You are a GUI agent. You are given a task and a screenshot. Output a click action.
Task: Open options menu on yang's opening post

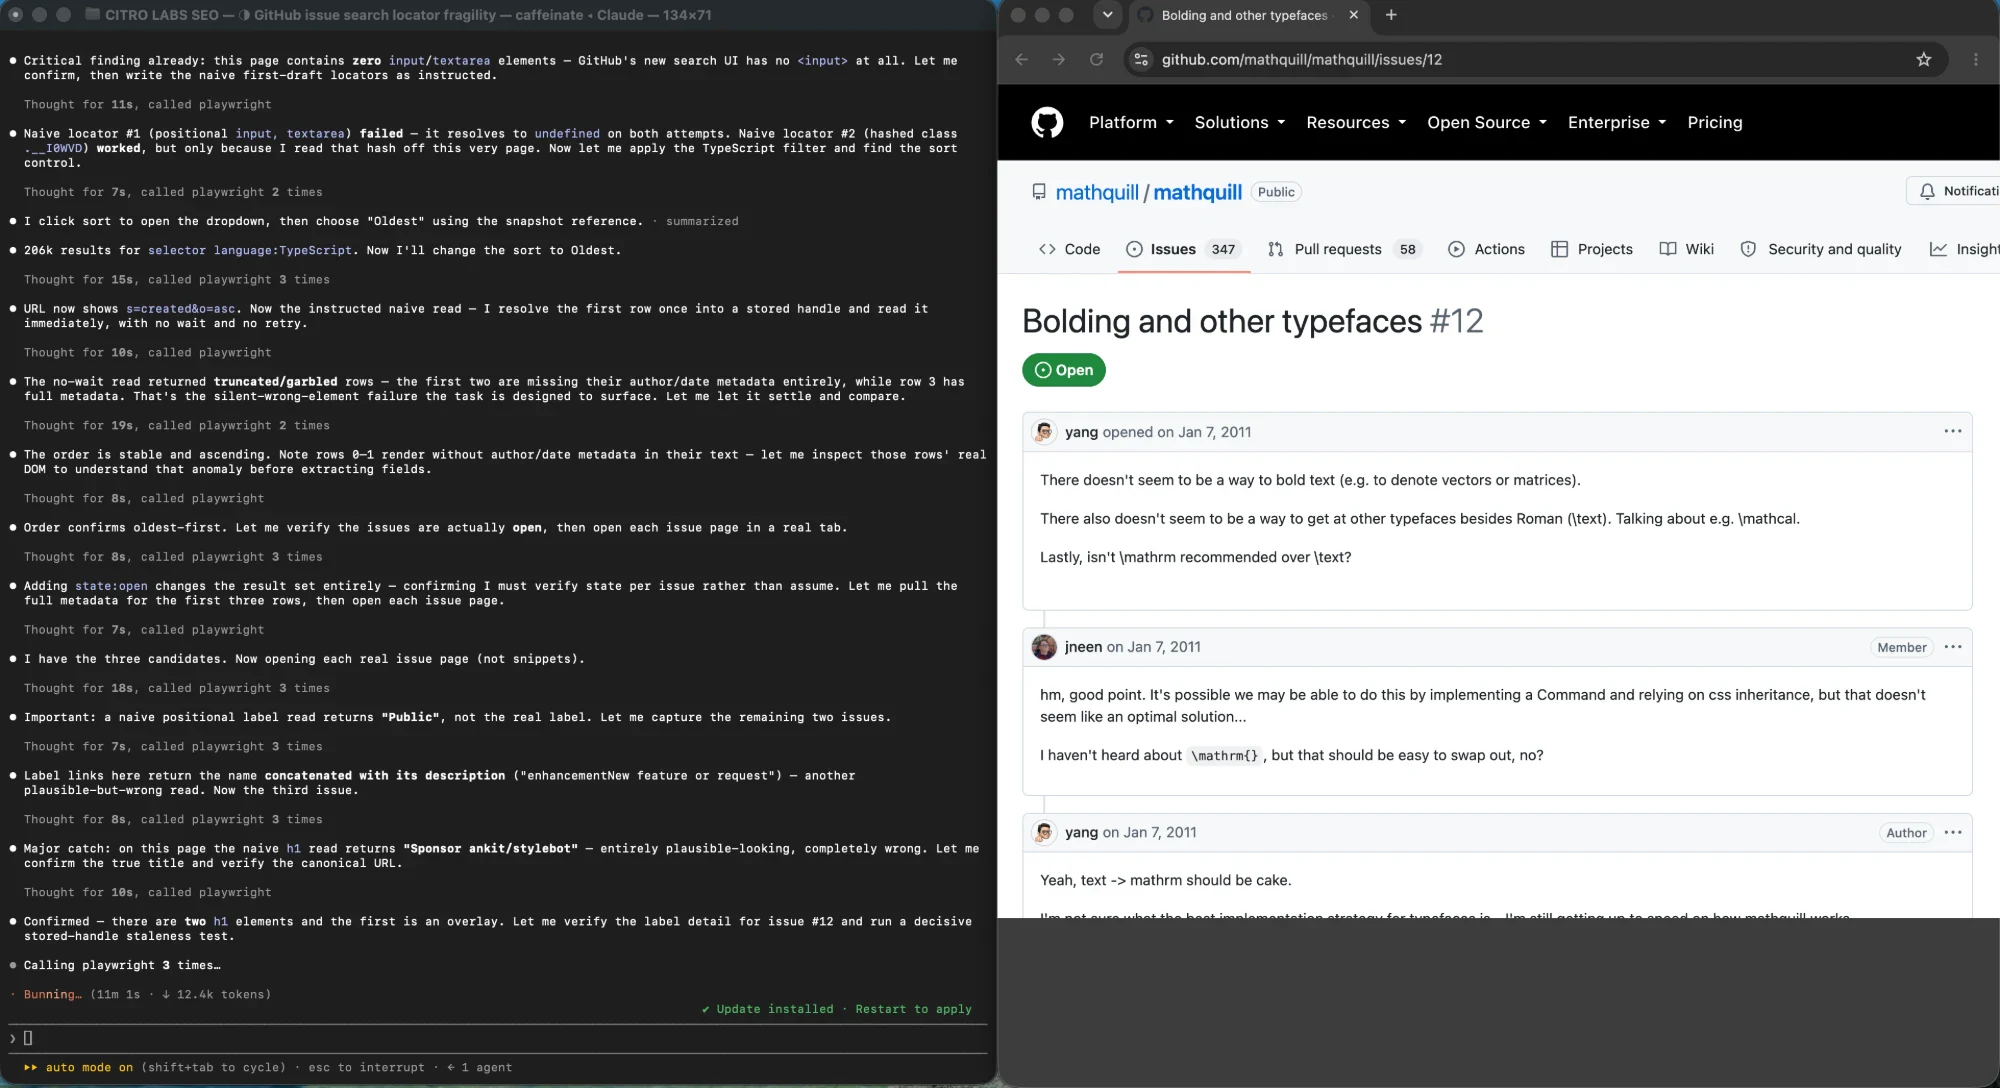coord(1952,431)
